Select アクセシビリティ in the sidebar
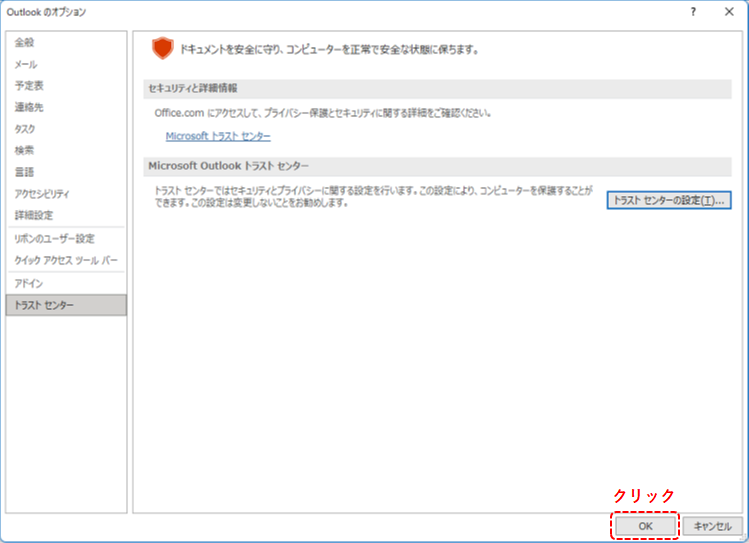749x543 pixels. 66,193
